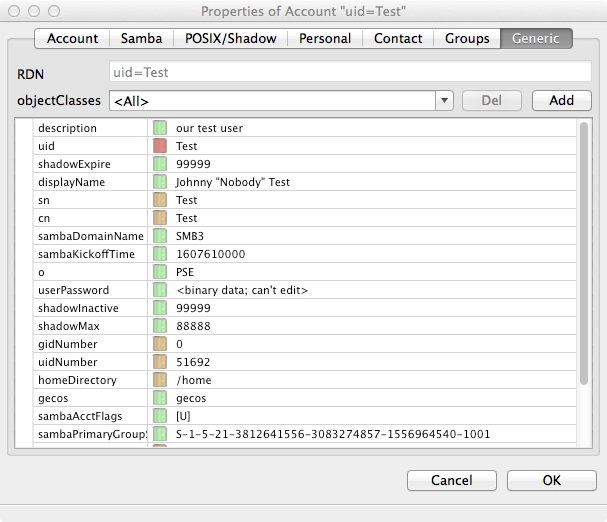
Task: Open the POSIX/Shadow tab
Action: tap(231, 38)
